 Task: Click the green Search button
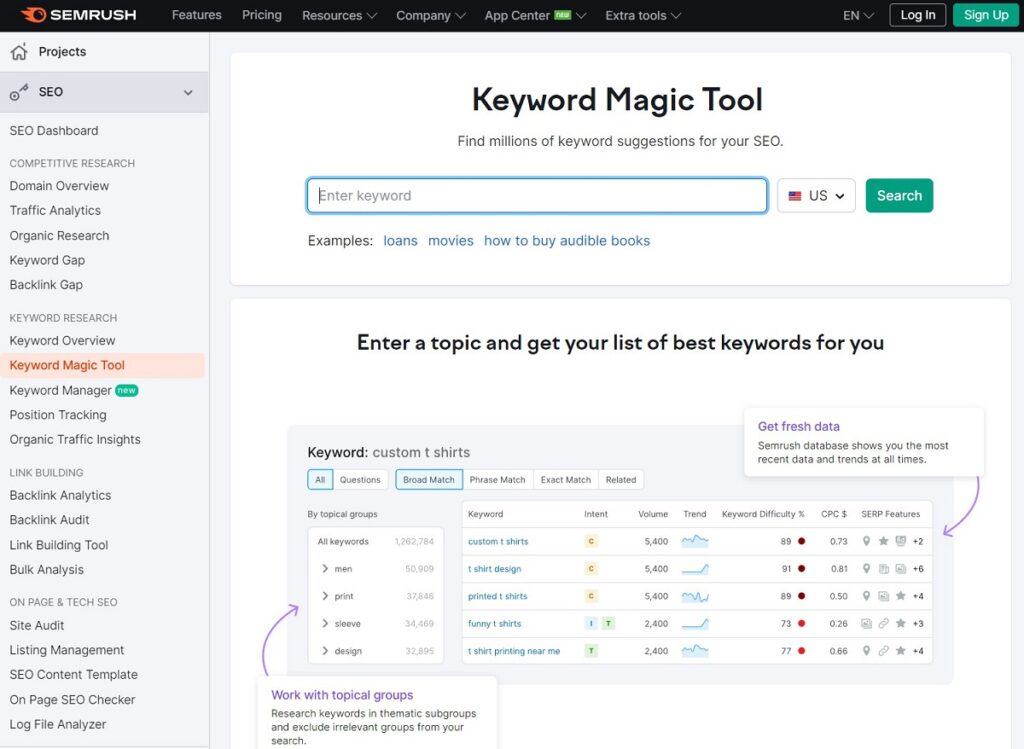[899, 195]
